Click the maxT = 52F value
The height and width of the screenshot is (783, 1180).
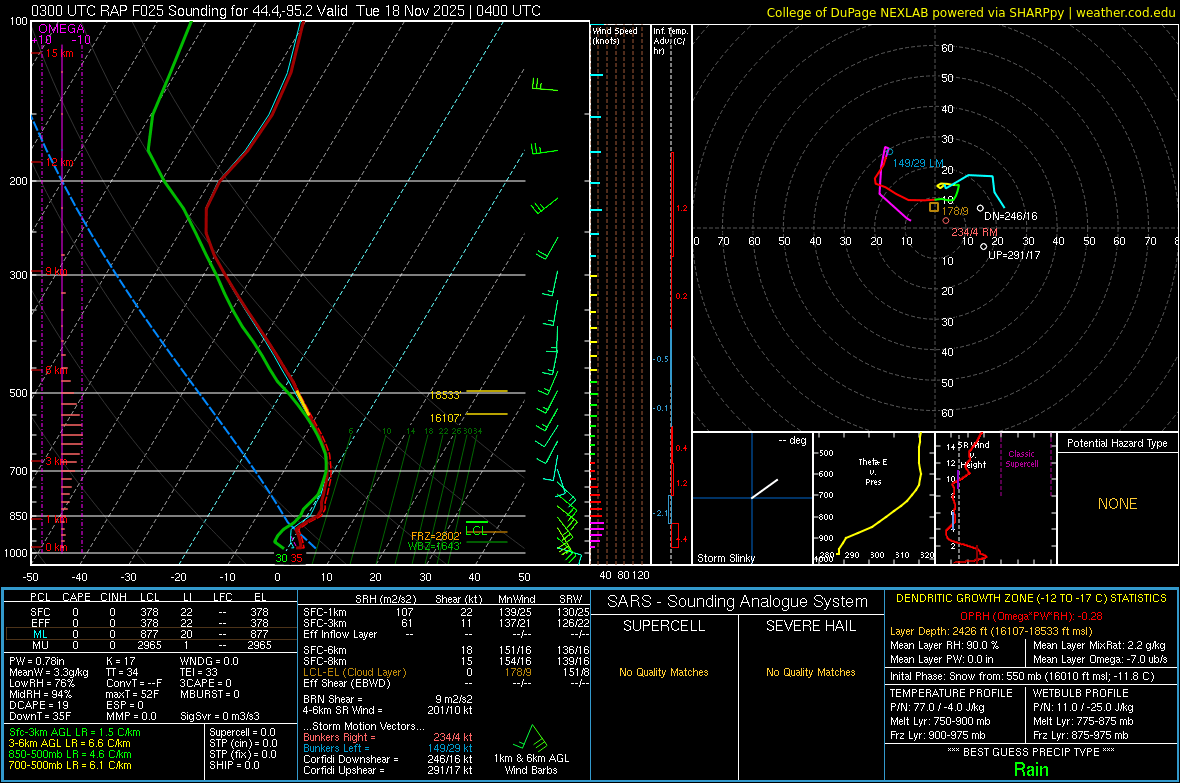pos(132,694)
